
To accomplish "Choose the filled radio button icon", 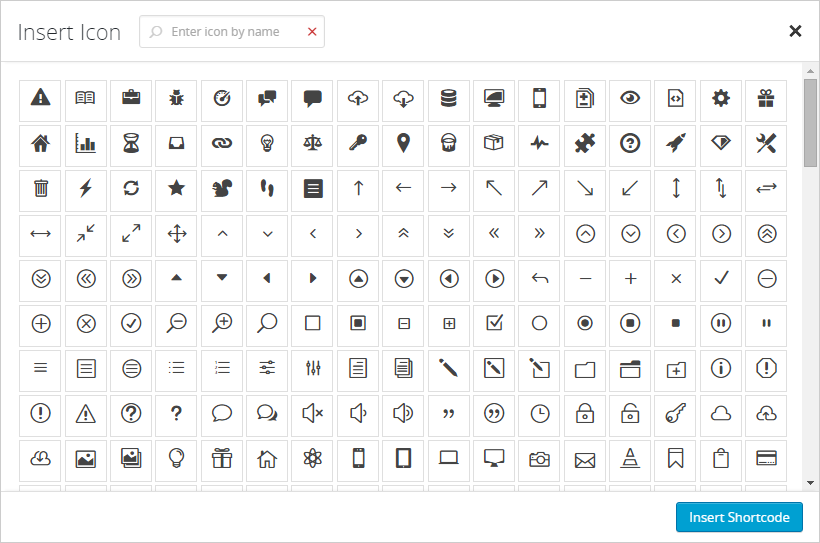I will tap(585, 323).
